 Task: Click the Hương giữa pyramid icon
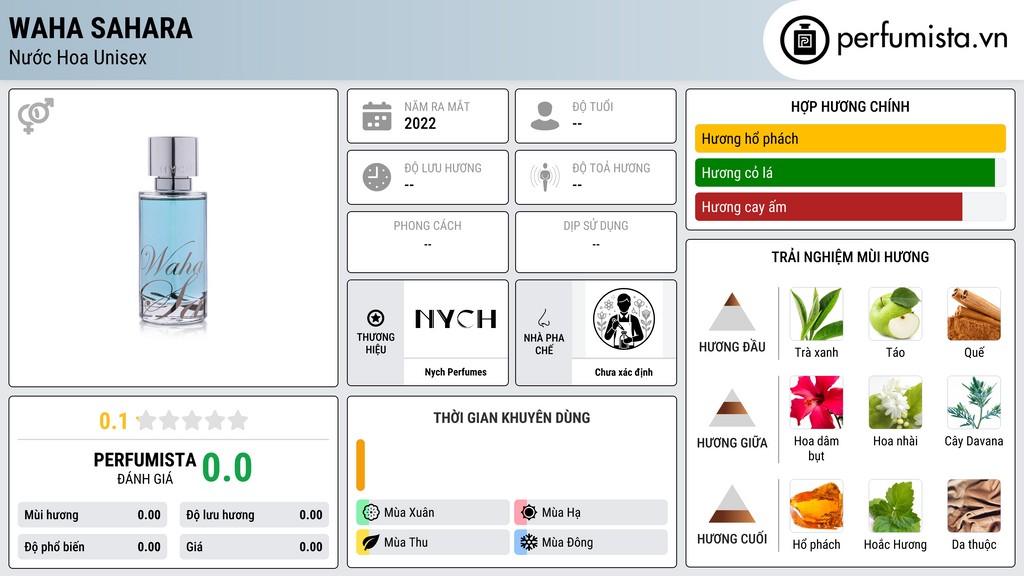(732, 408)
